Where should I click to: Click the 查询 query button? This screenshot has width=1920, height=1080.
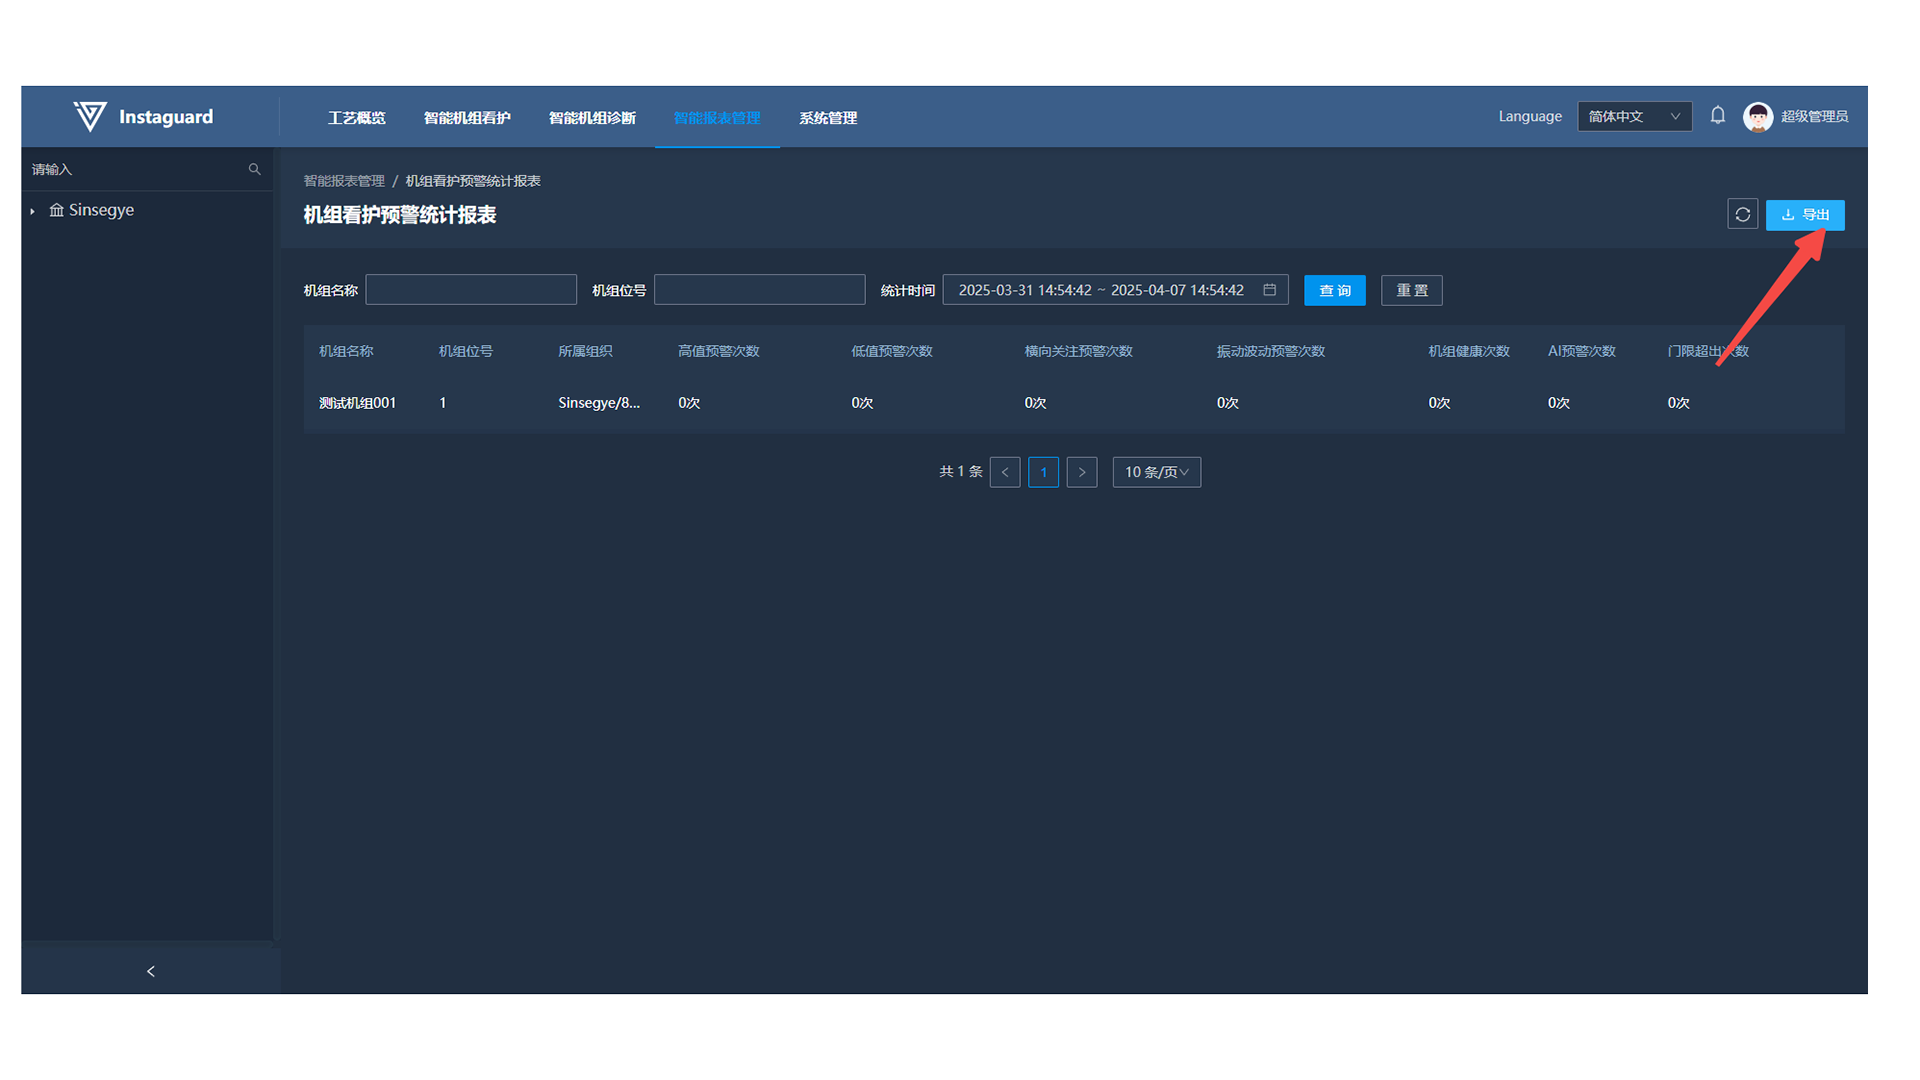pos(1334,291)
